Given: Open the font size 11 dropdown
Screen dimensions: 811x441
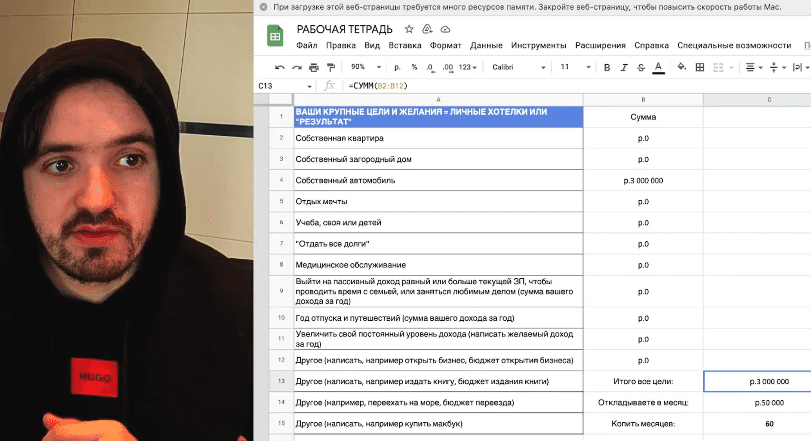Looking at the screenshot, I should point(575,67).
